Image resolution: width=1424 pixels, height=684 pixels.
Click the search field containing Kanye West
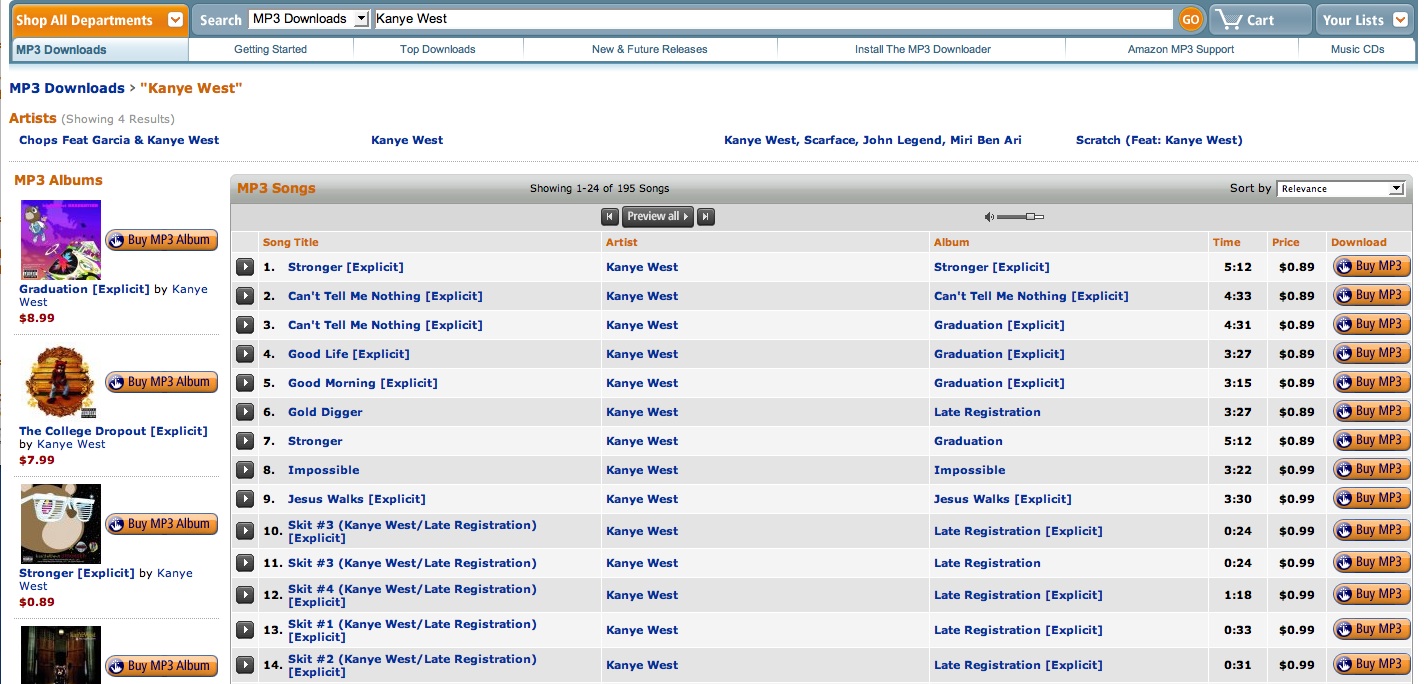coord(773,19)
